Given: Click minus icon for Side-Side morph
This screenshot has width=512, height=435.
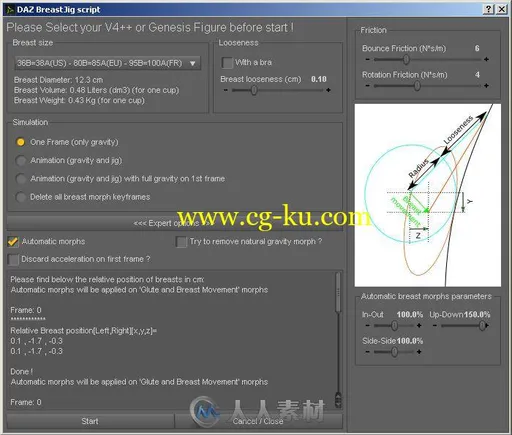Looking at the screenshot, I should click(367, 352).
